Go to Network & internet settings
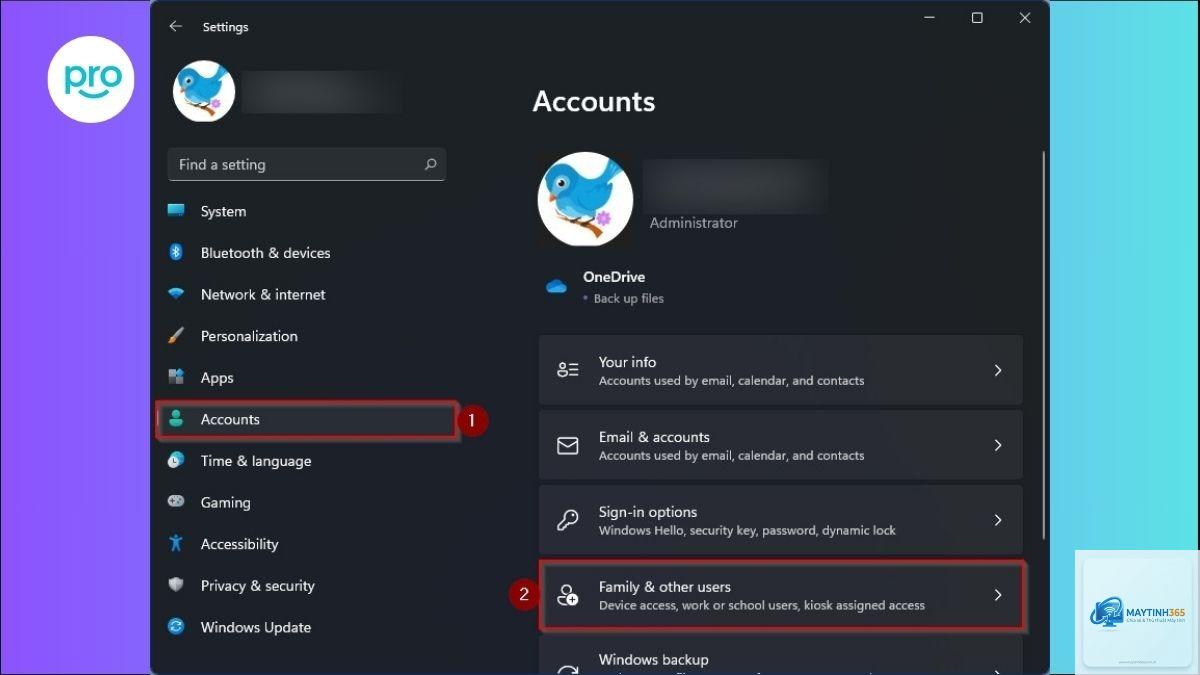 point(305,294)
